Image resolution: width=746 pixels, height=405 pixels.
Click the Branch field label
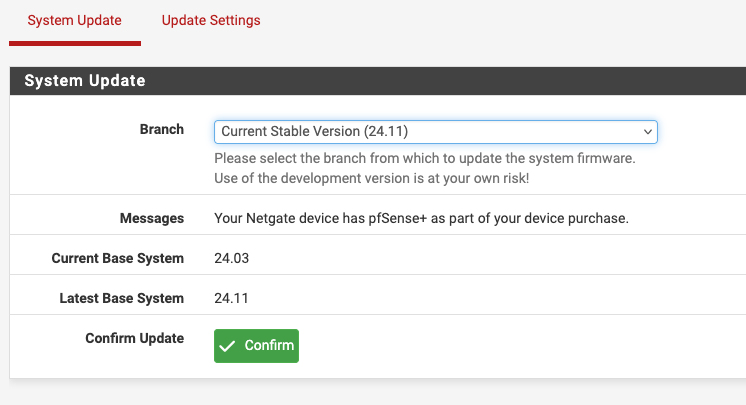pyautogui.click(x=161, y=129)
